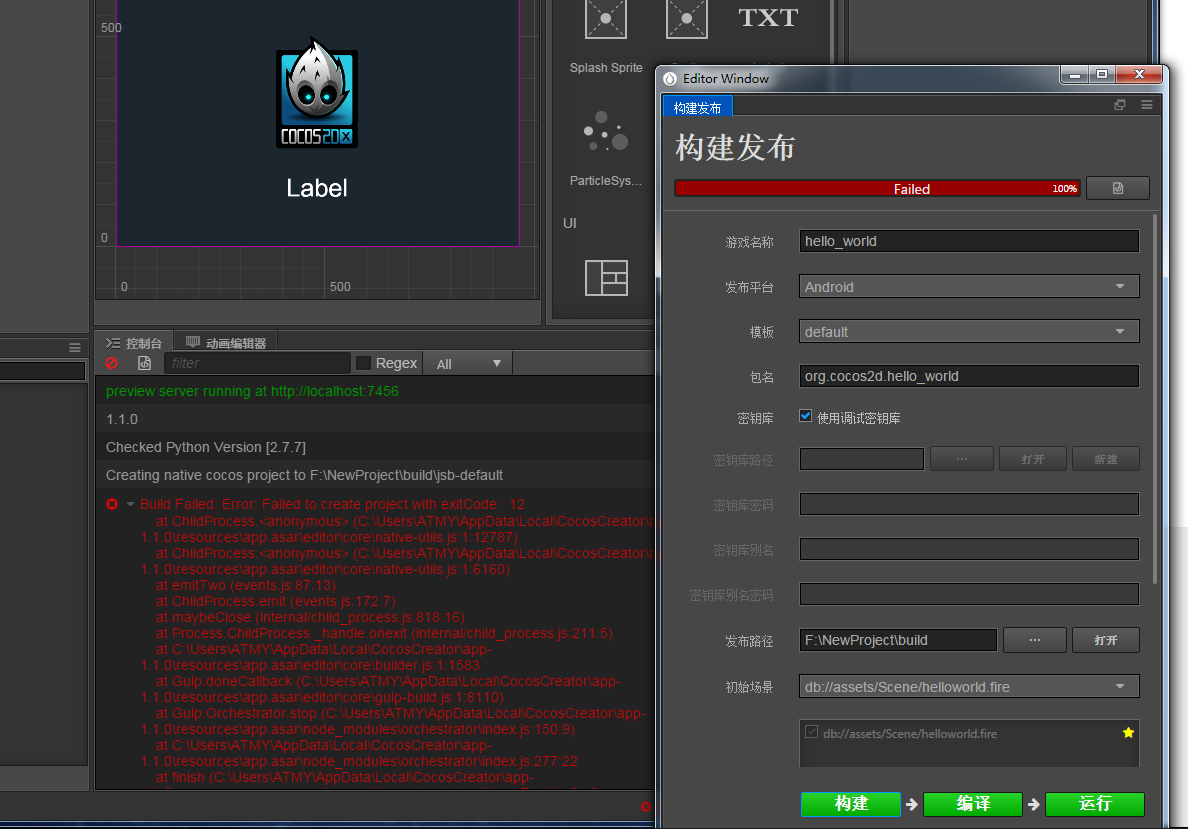Collapse the Build Failed error stack
The image size is (1188, 829).
pos(130,504)
